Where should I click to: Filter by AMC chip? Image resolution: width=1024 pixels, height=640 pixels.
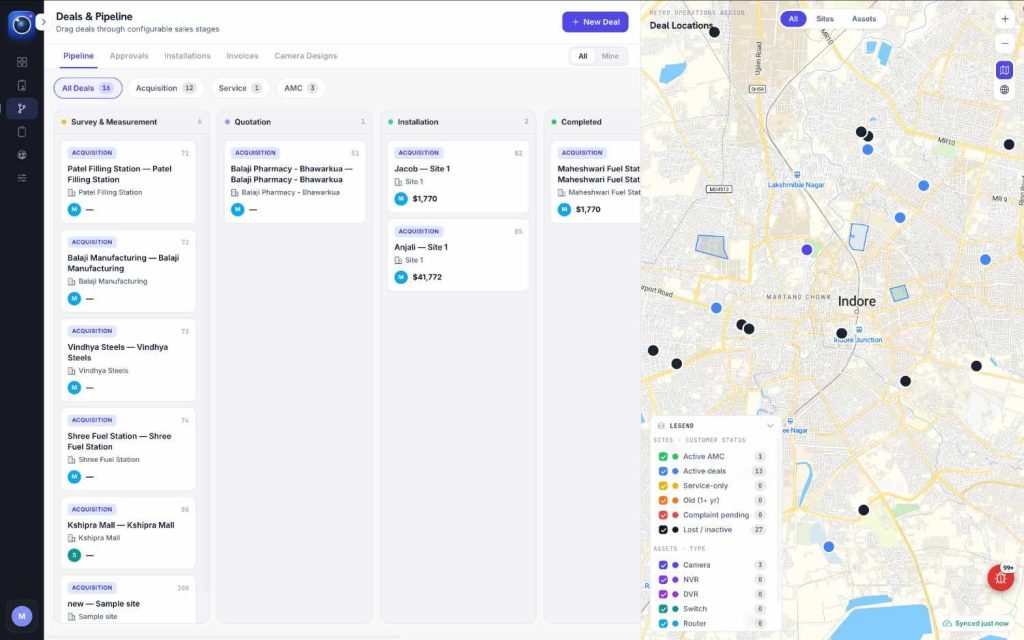tap(300, 88)
